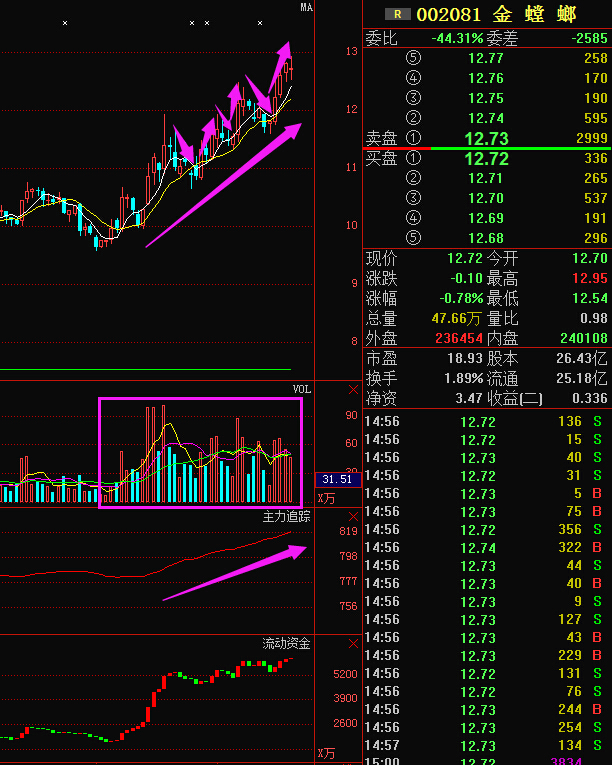The height and width of the screenshot is (765, 612).
Task: Open the 流动资金 indicator title
Action: 286,644
